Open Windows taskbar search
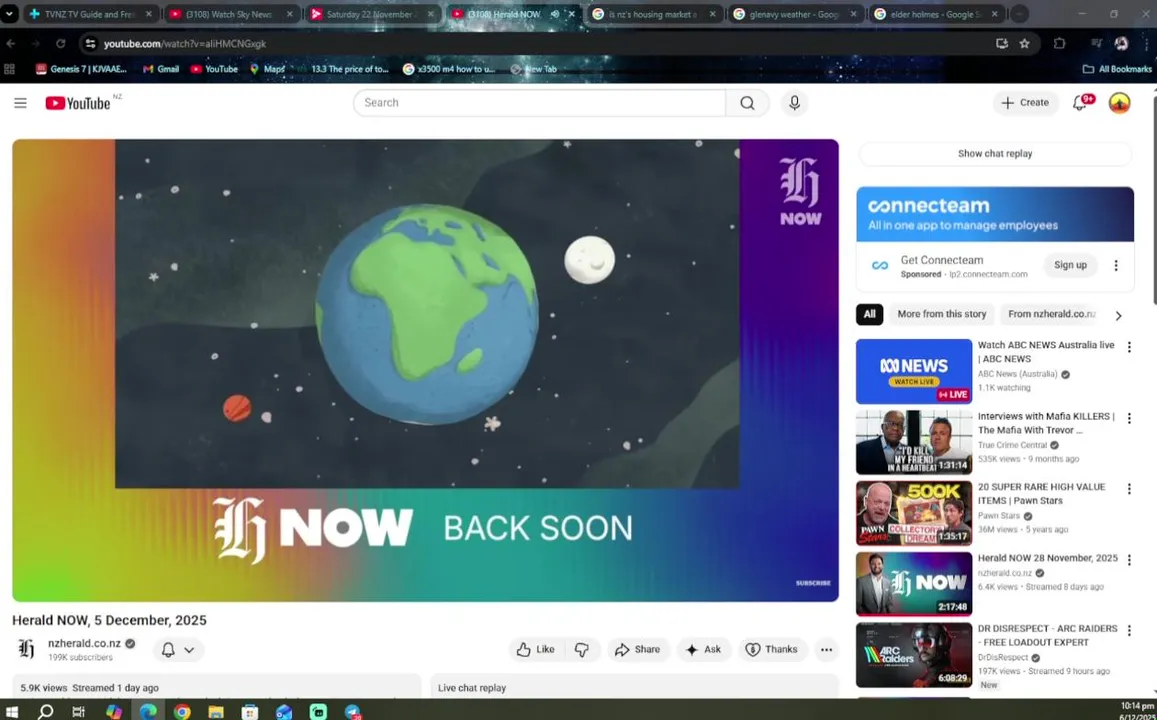The width and height of the screenshot is (1157, 720). 45,712
